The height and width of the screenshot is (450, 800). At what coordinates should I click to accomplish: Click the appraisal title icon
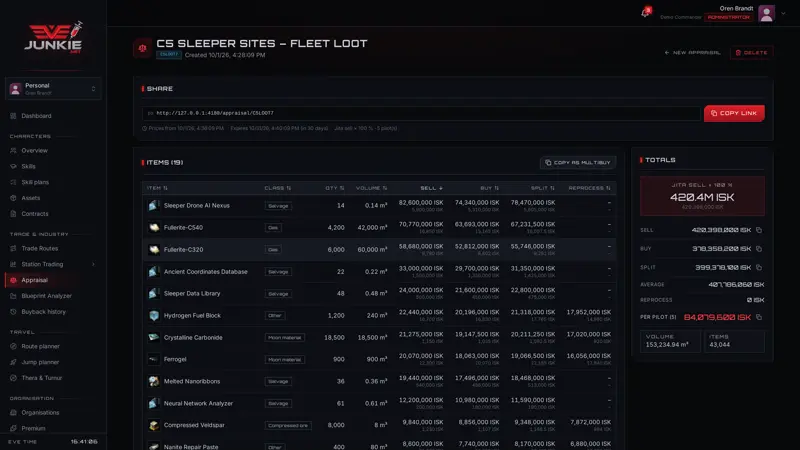142,48
